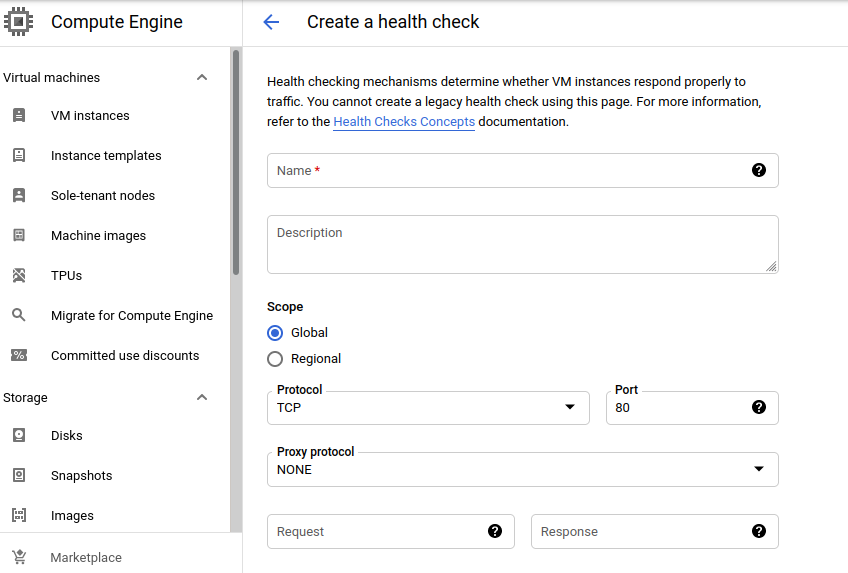Click into the Name input field

click(522, 170)
